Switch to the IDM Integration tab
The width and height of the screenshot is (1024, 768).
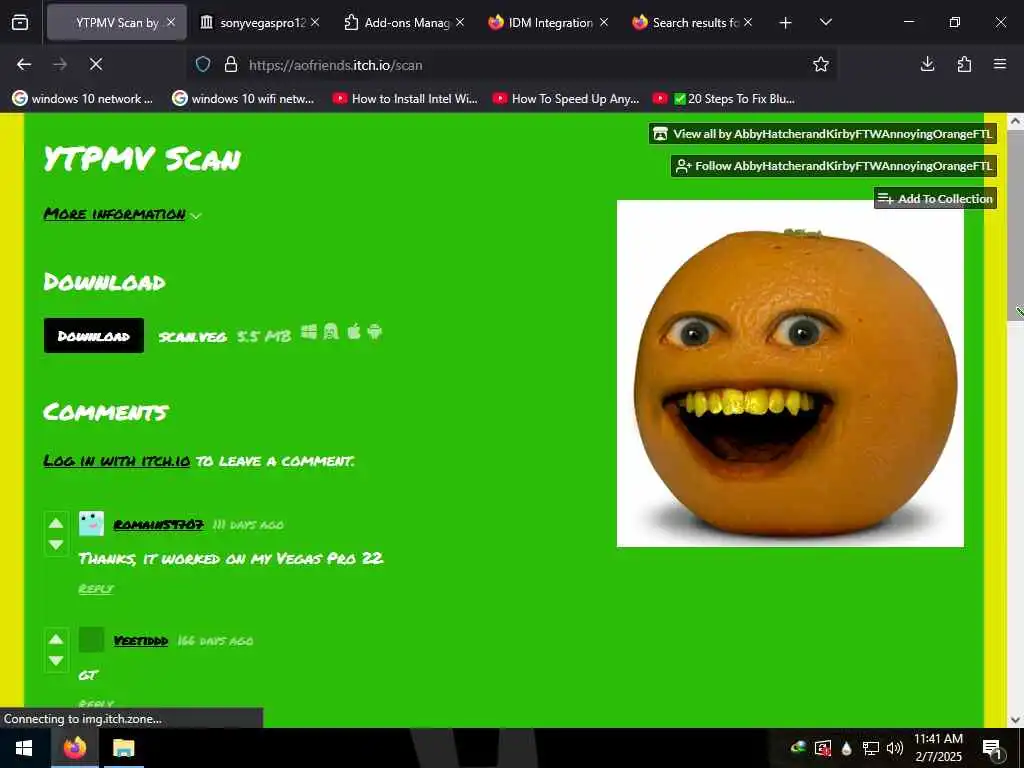(x=547, y=23)
